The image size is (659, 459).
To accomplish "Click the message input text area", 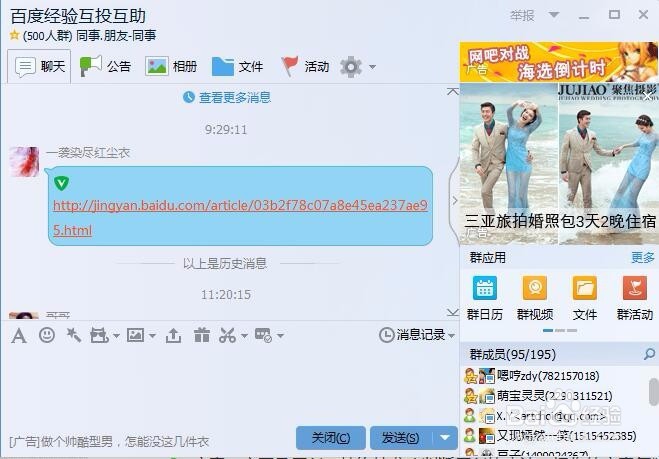I will [229, 385].
